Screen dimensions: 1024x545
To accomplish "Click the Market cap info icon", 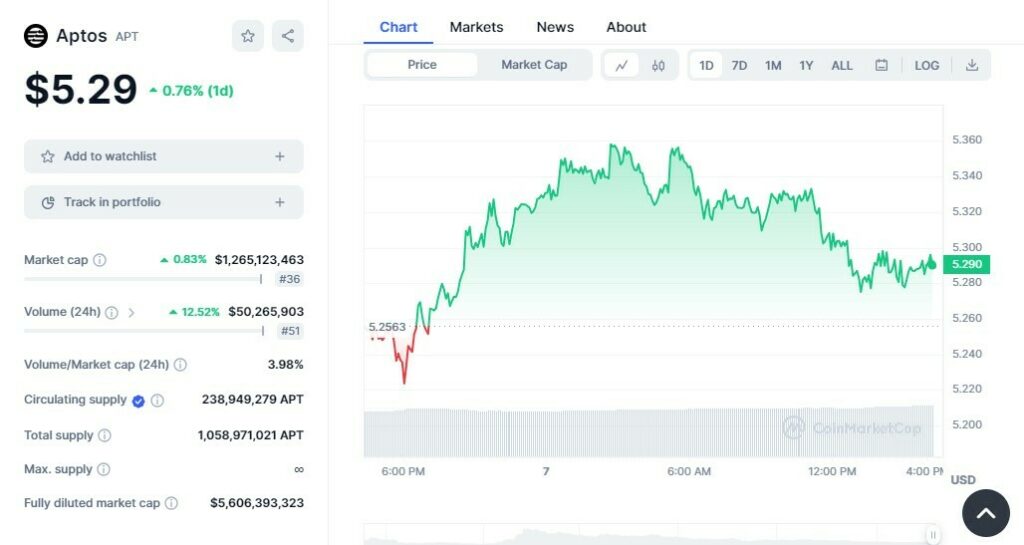I will coord(100,260).
